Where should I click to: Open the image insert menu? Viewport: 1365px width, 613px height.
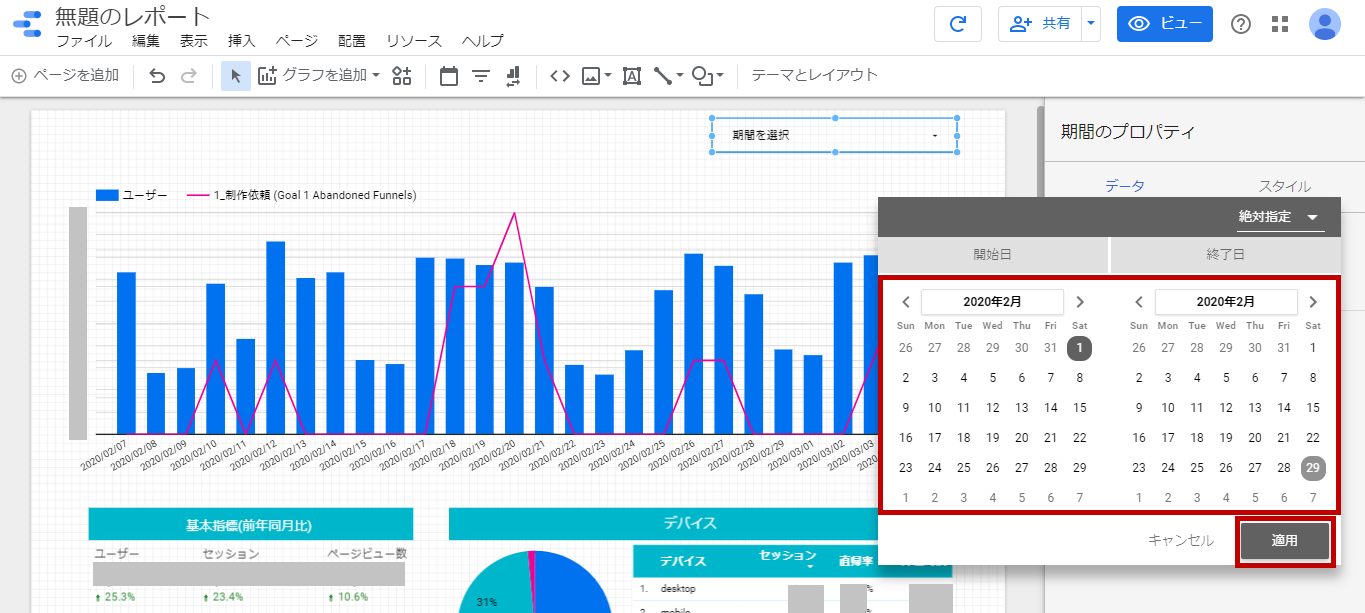596,75
